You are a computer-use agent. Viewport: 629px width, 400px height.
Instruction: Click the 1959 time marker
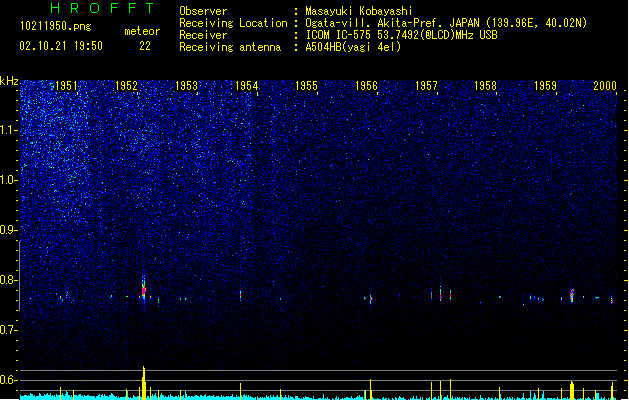pyautogui.click(x=546, y=85)
